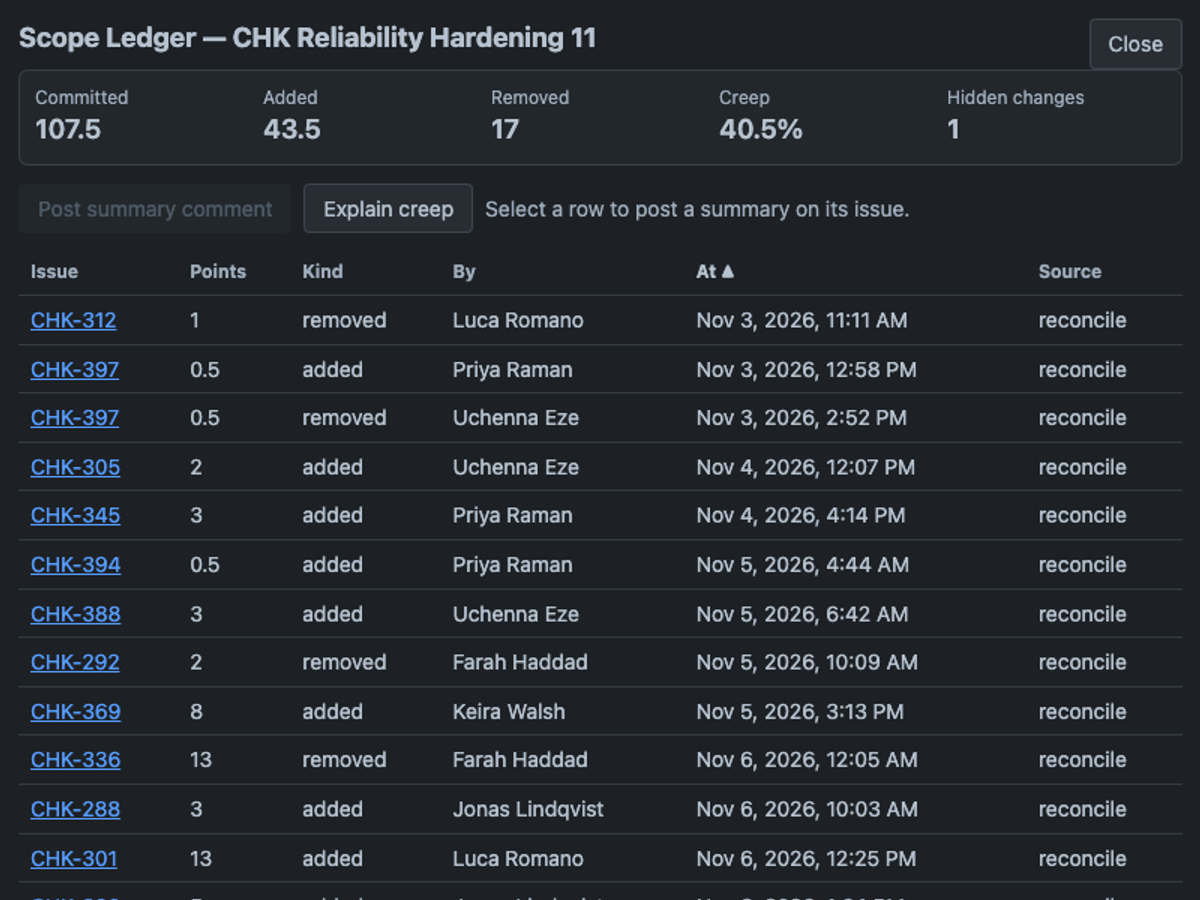
Task: Select reconcile source in CHK-388 row
Action: [1082, 614]
